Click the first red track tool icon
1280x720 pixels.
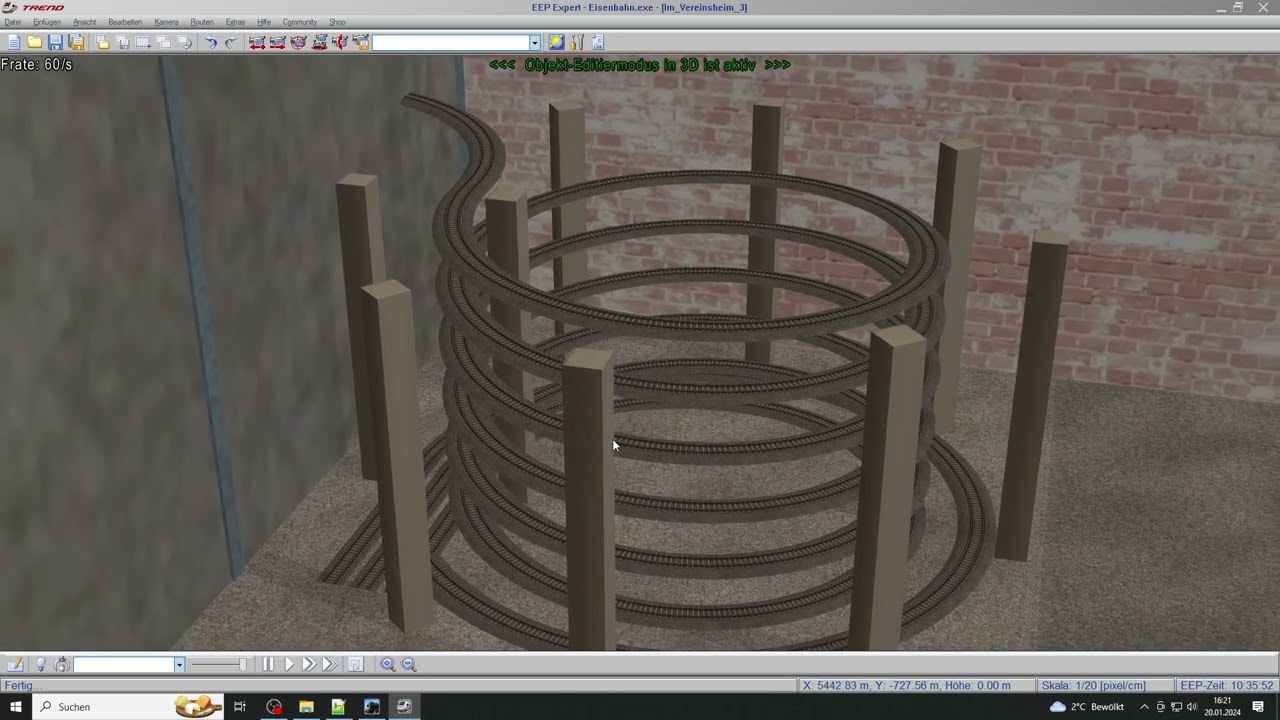coord(257,42)
